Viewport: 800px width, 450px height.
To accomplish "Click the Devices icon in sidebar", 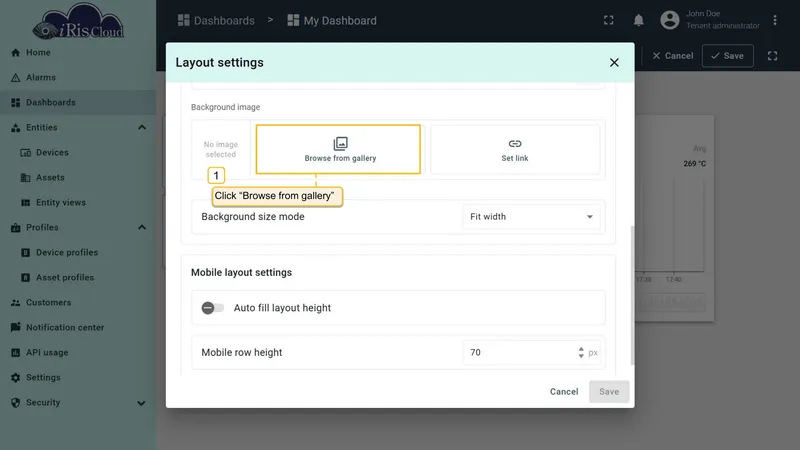I will pos(26,153).
